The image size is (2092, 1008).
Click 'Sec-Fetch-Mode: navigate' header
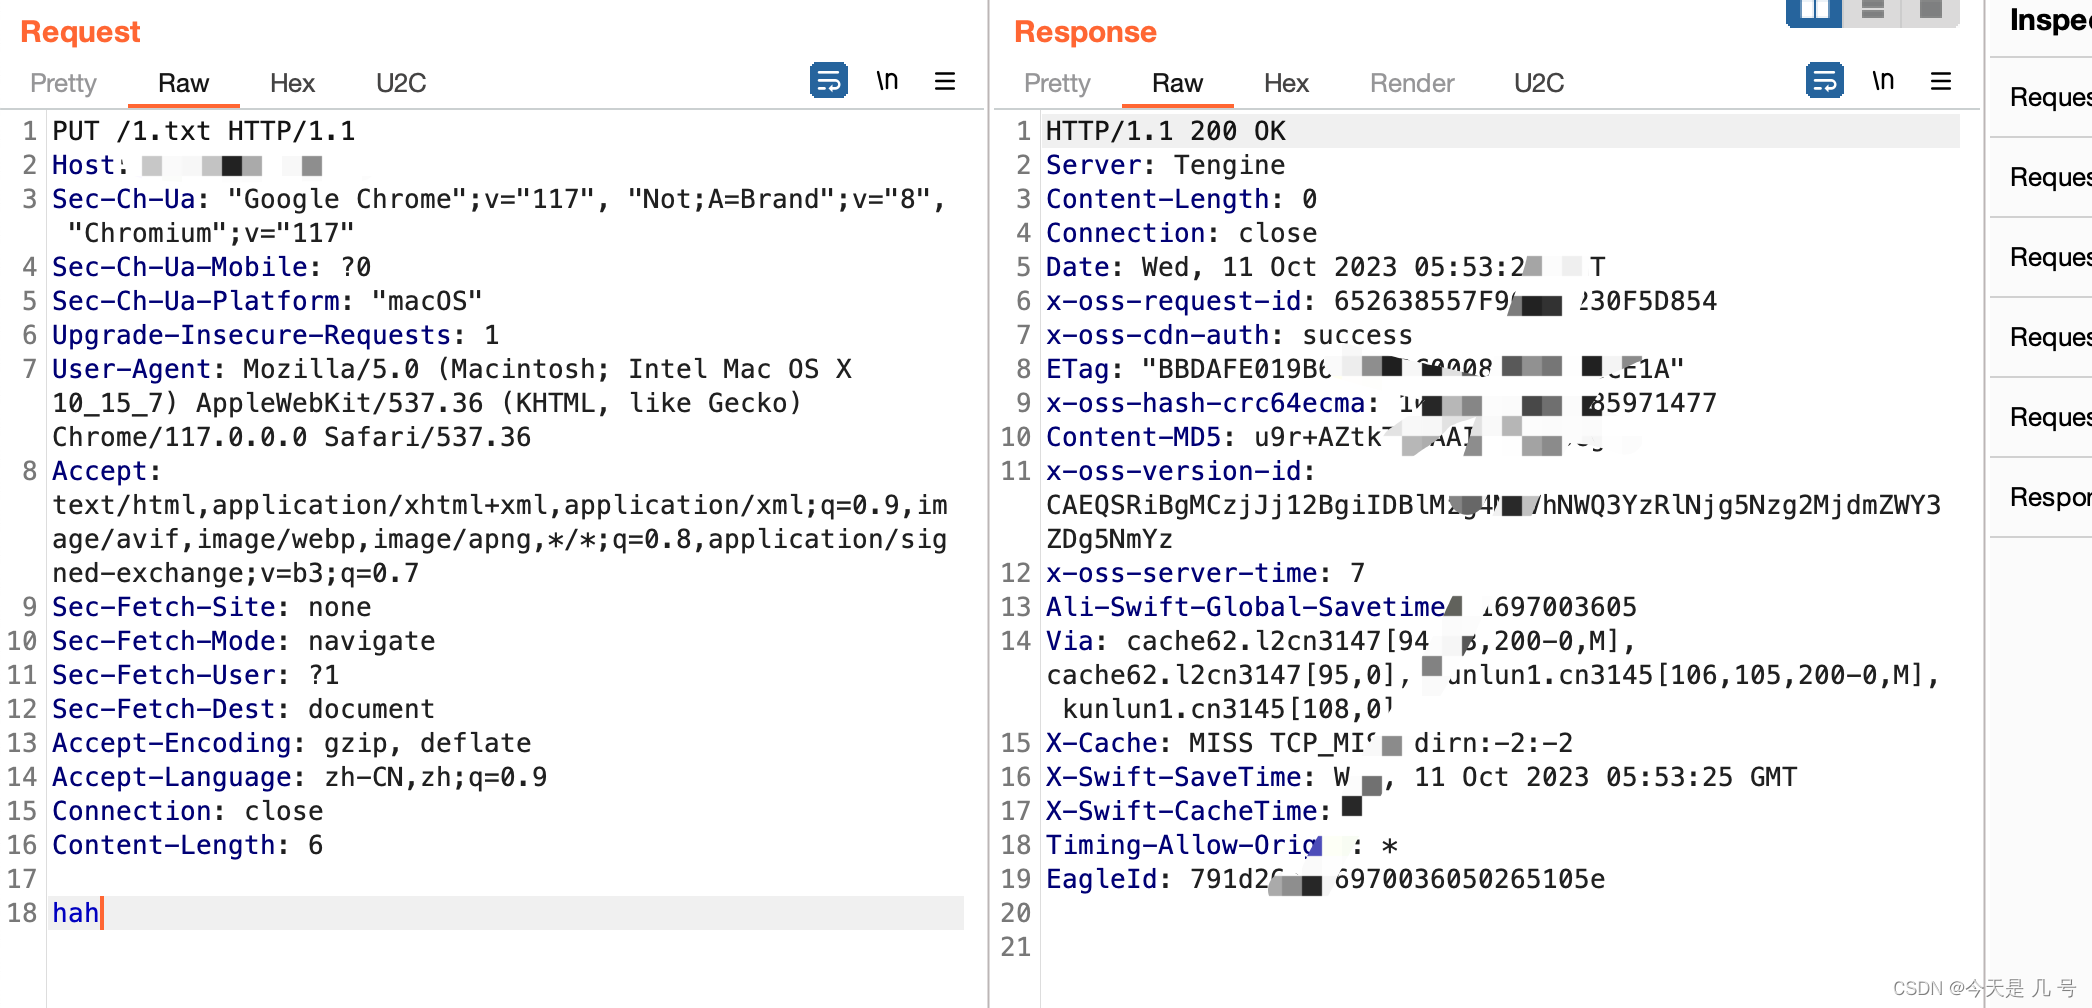click(244, 641)
